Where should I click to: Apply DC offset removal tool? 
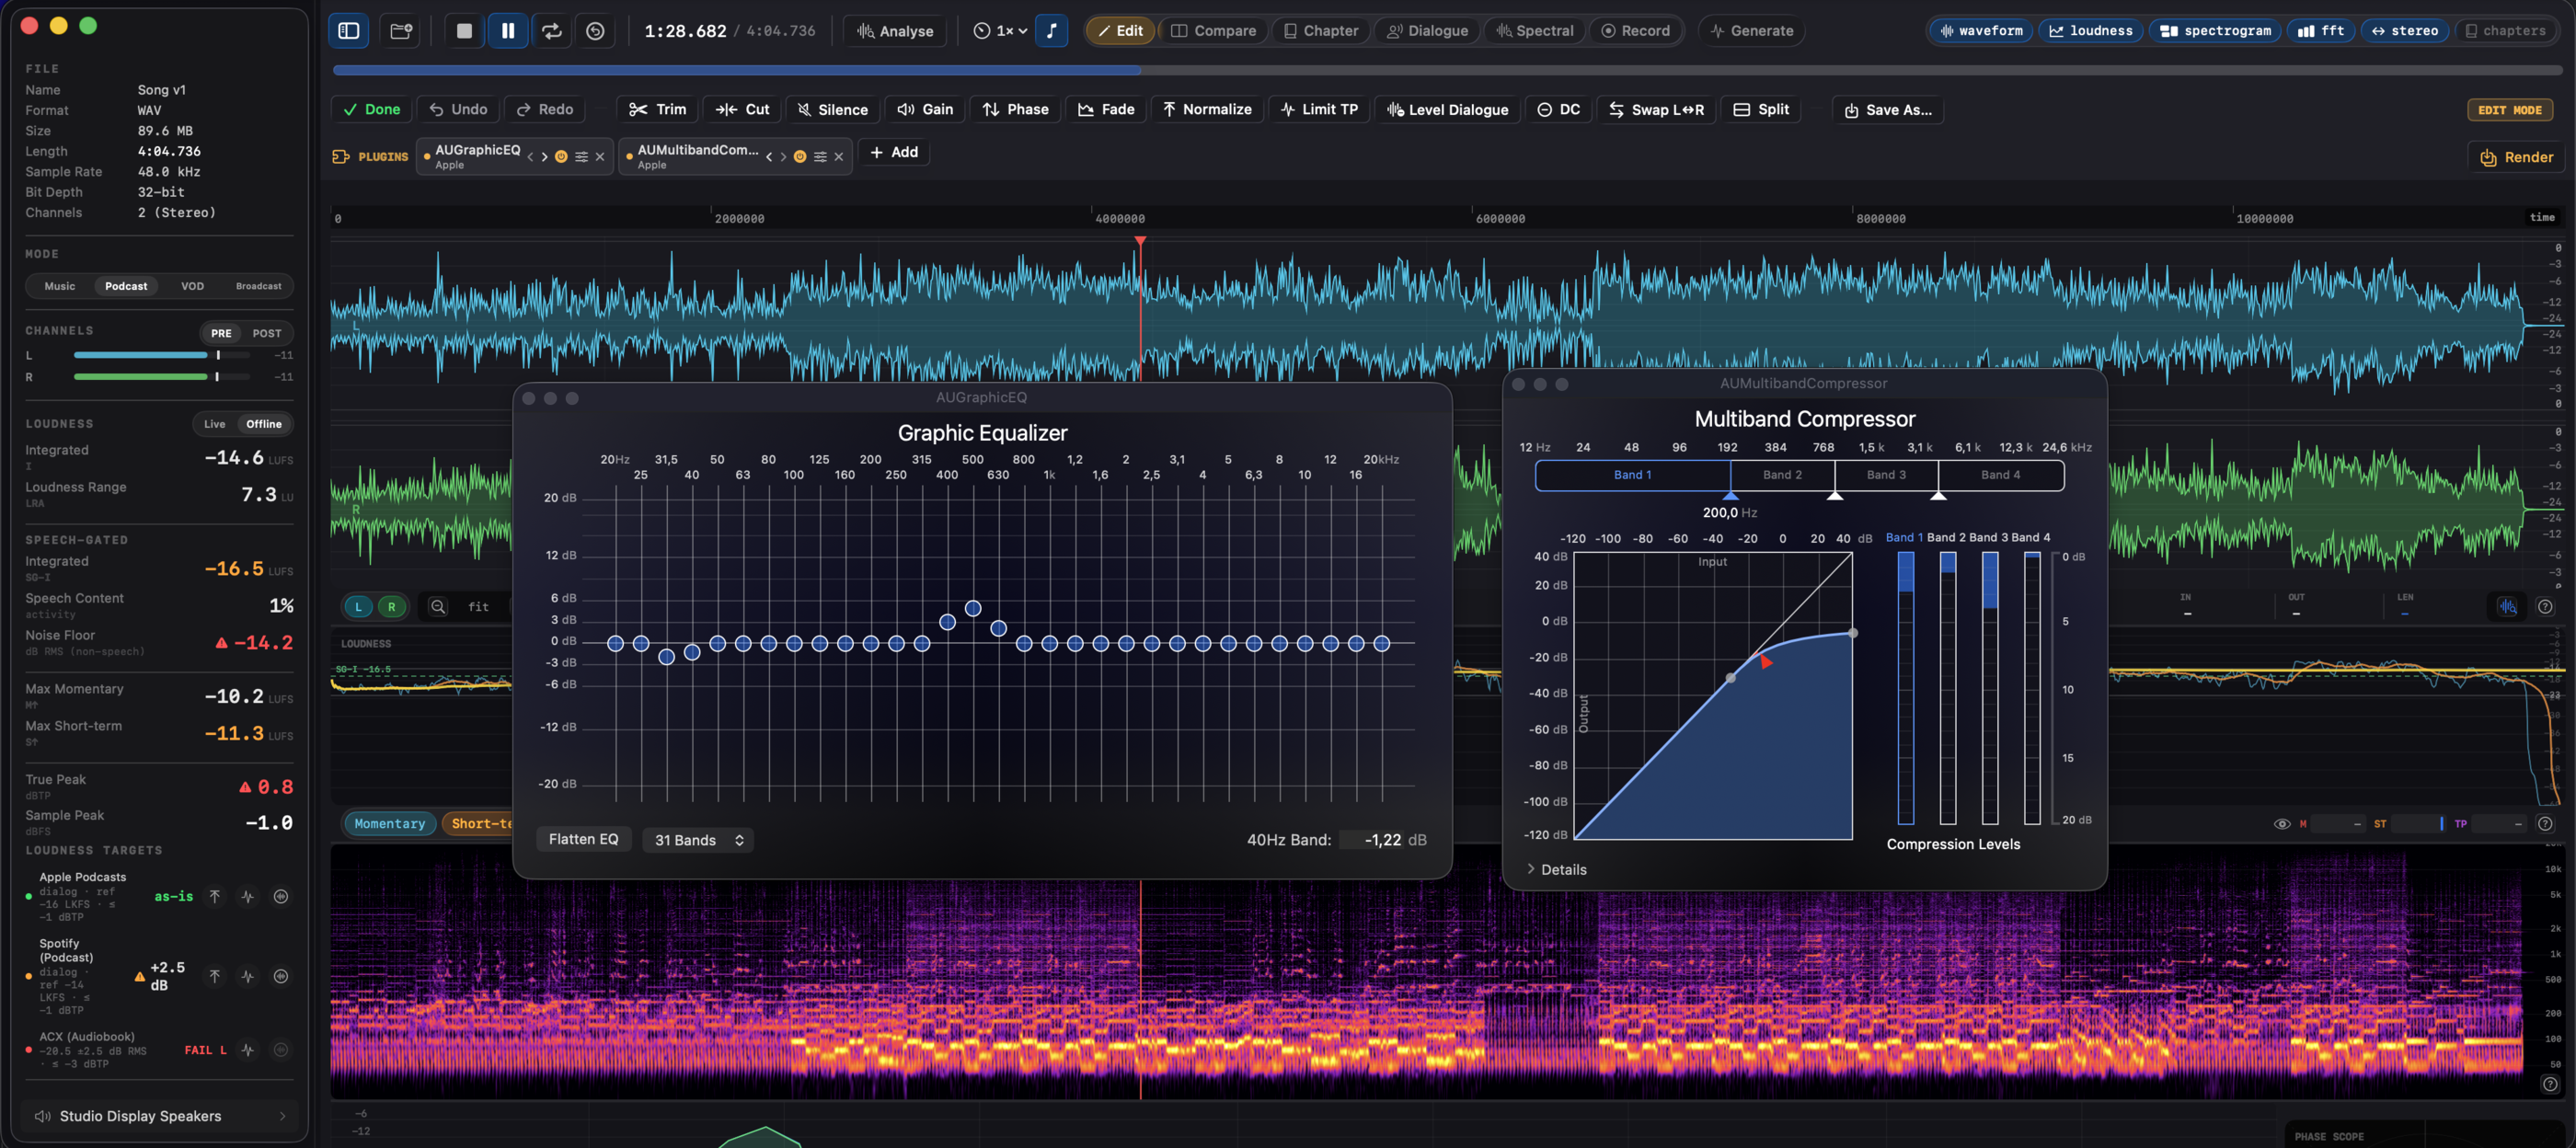click(1558, 110)
